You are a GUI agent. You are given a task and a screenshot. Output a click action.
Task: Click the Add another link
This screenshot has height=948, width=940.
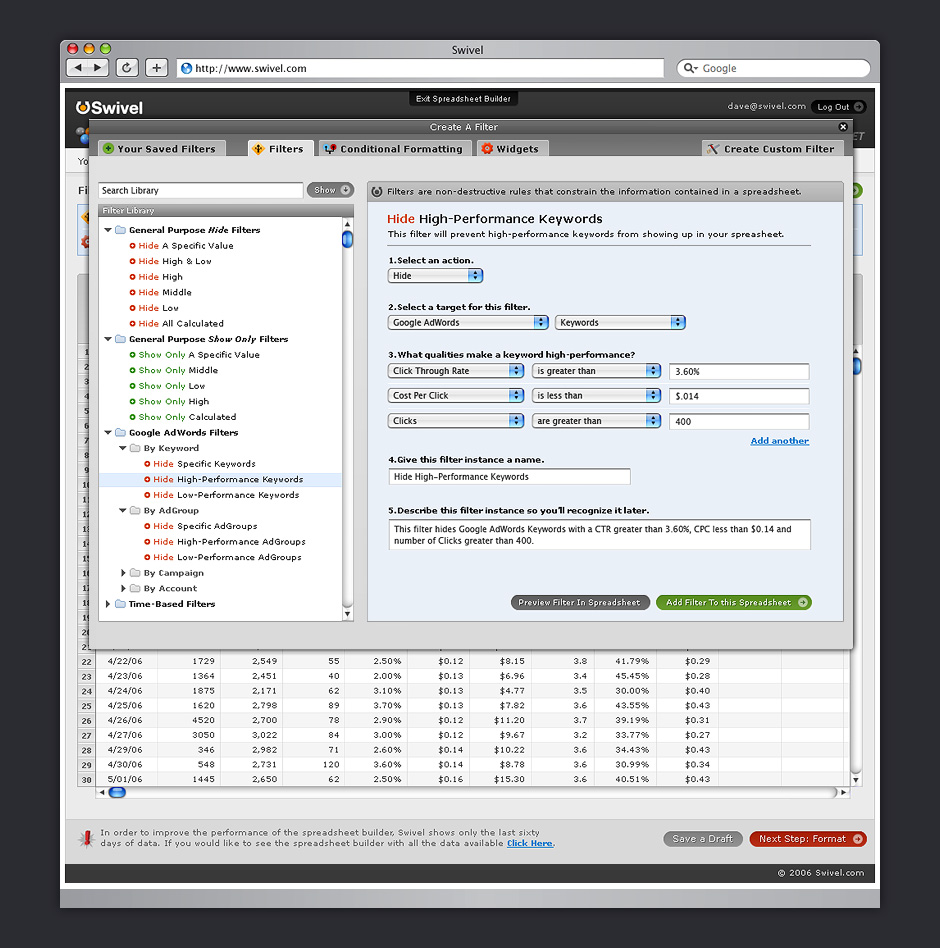coord(779,441)
